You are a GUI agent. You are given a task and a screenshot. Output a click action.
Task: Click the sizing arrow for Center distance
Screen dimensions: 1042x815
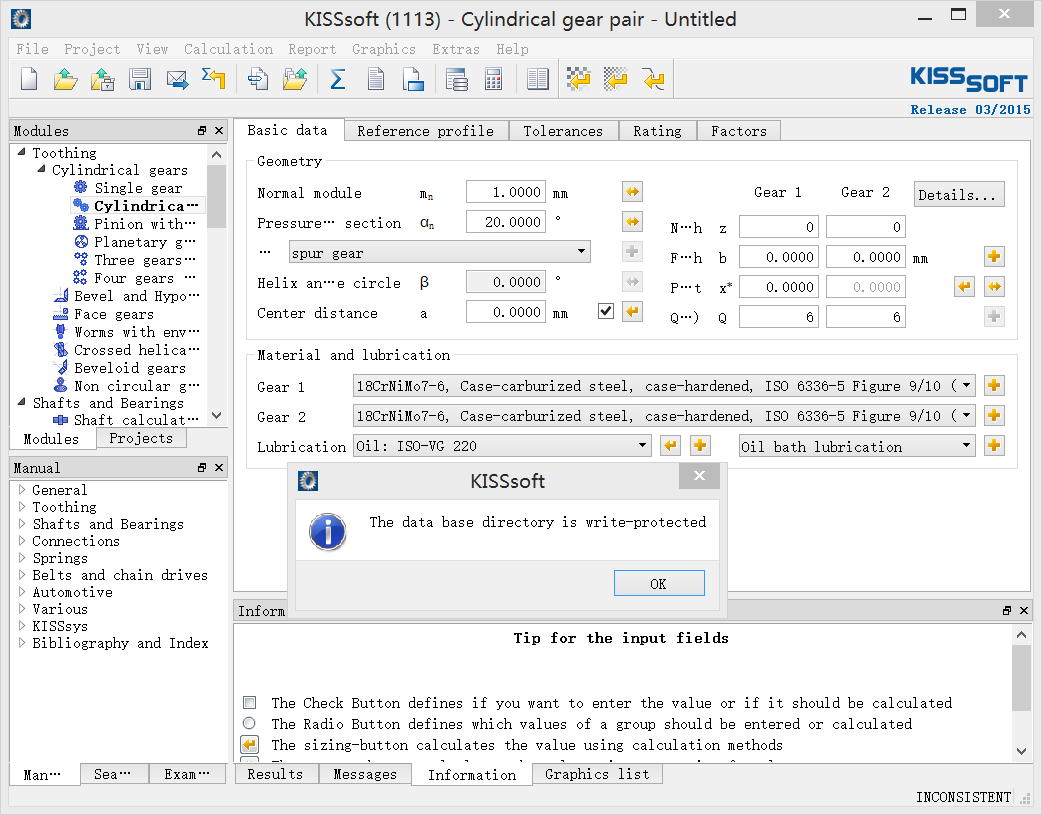point(633,311)
